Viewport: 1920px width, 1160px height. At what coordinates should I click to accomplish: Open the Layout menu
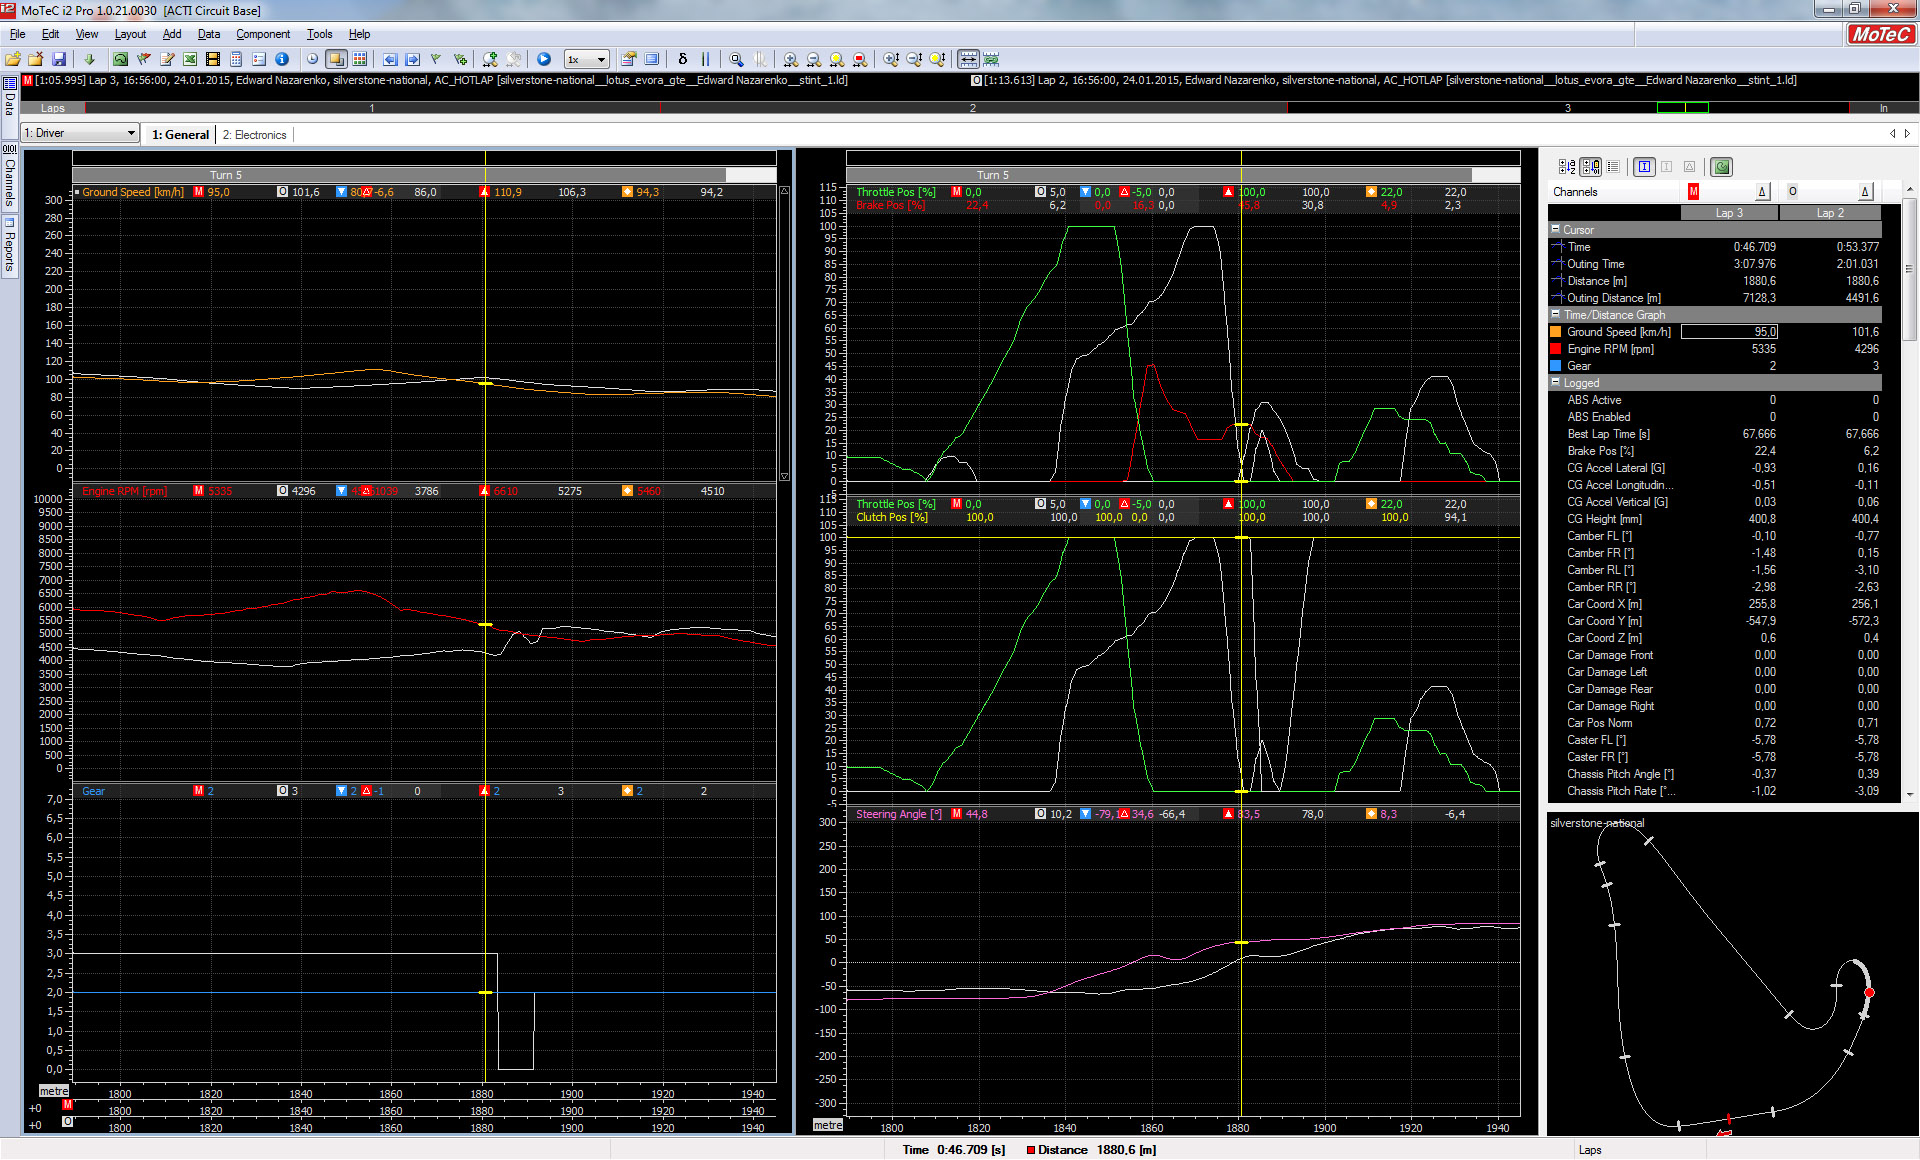(x=130, y=34)
